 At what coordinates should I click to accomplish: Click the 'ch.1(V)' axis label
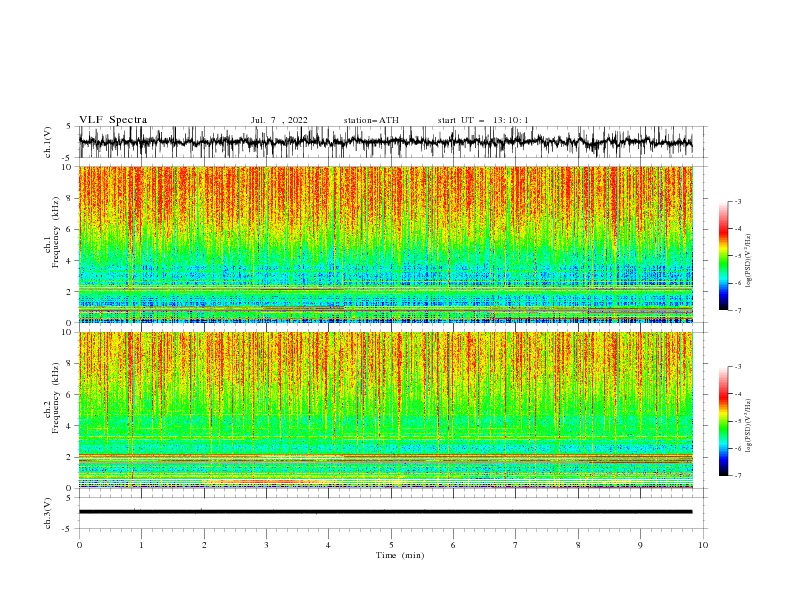click(48, 142)
